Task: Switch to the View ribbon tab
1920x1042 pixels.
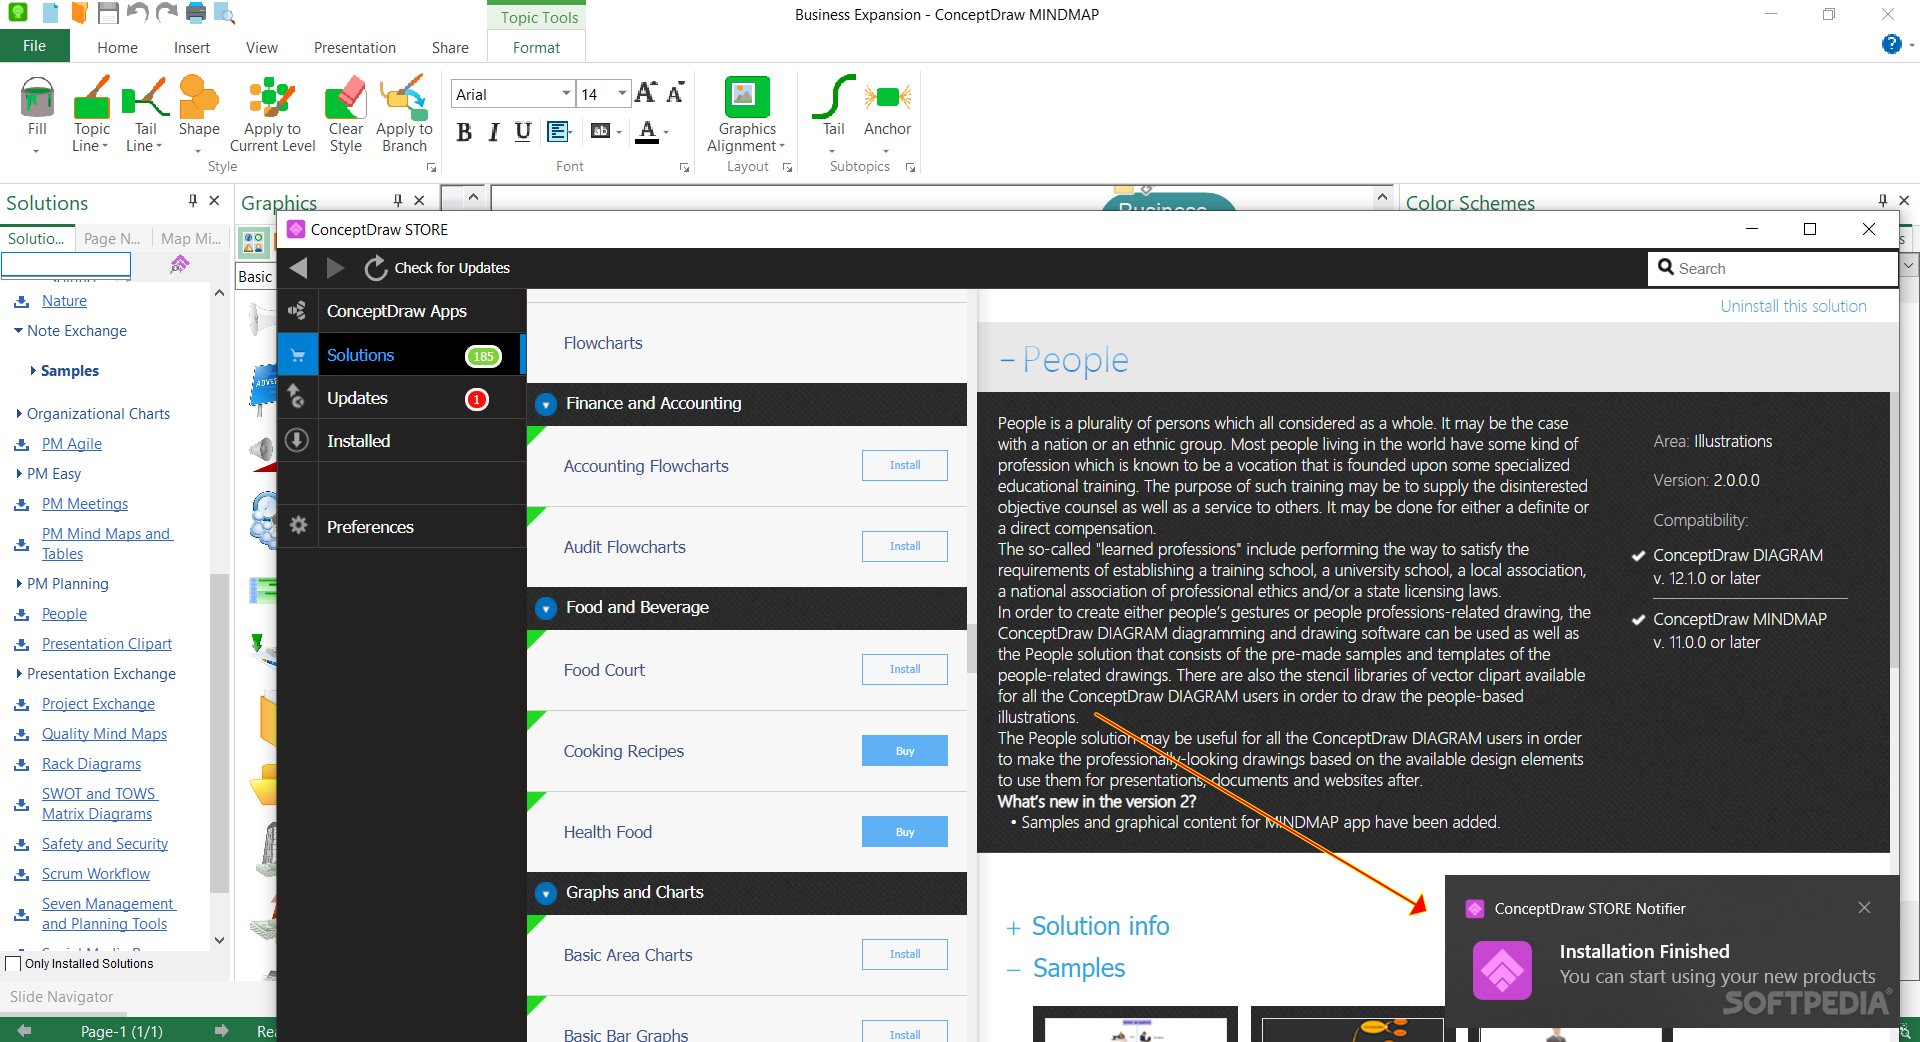Action: (261, 47)
